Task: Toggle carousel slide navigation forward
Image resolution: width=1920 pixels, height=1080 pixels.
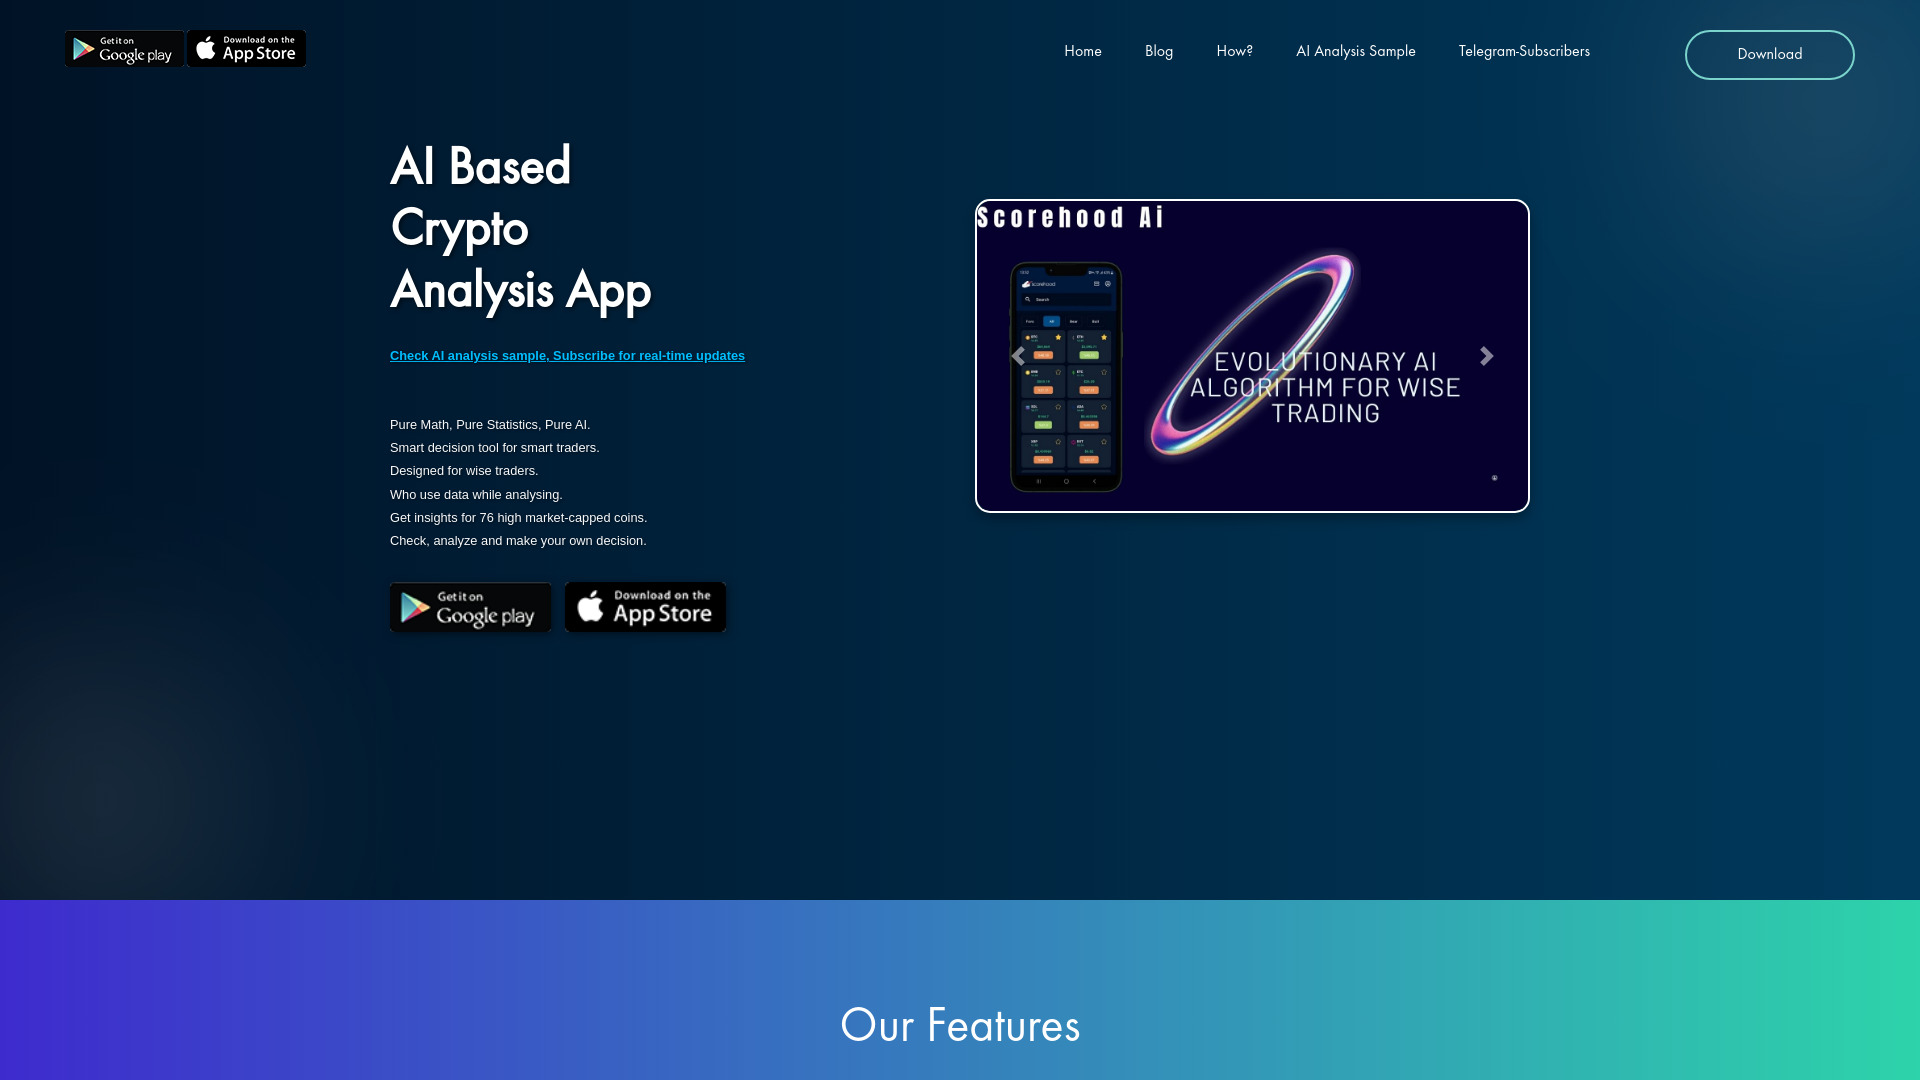Action: click(x=1487, y=356)
